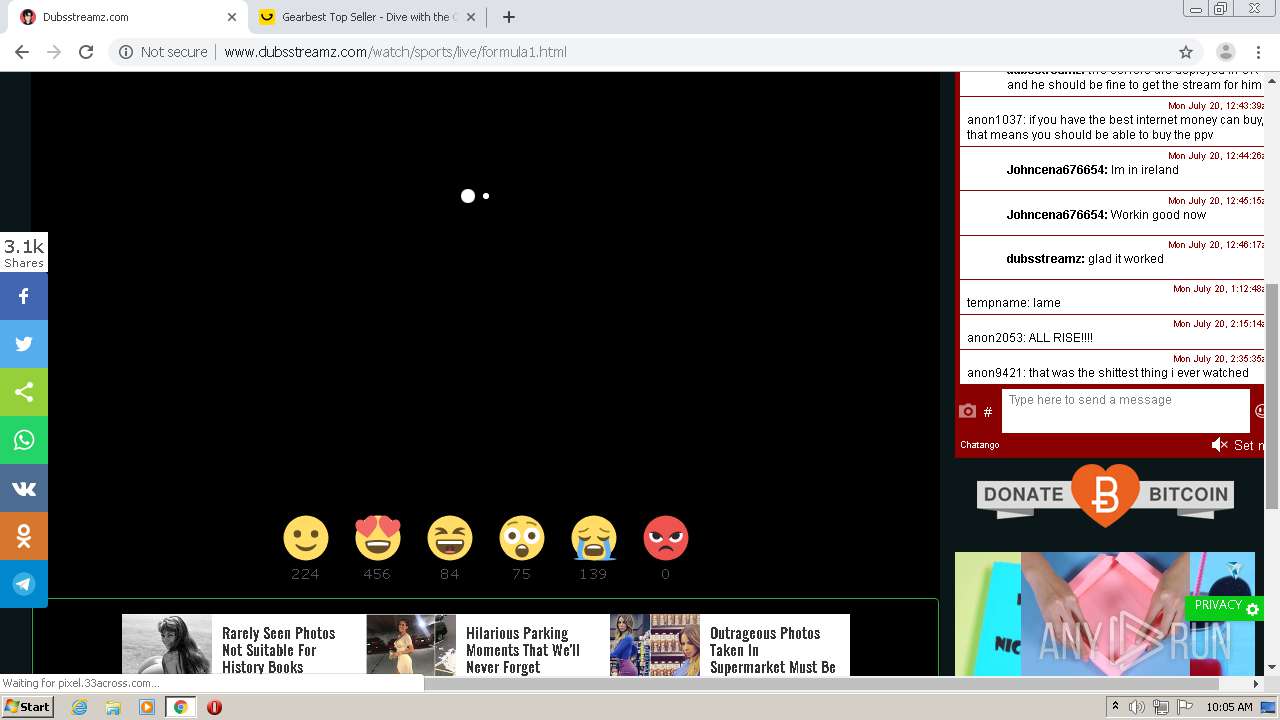Click the Donate Bitcoin banner
The image size is (1280, 720).
1105,495
